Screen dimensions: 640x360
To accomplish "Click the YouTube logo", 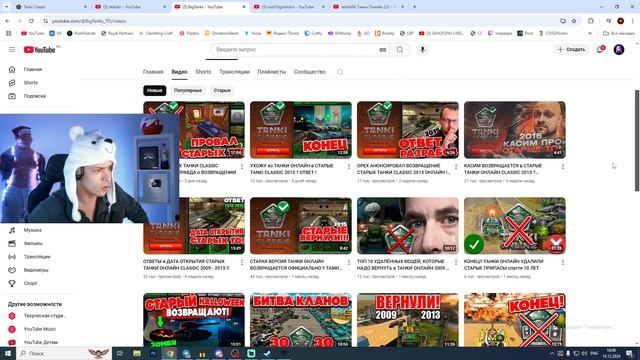I will tap(40, 50).
